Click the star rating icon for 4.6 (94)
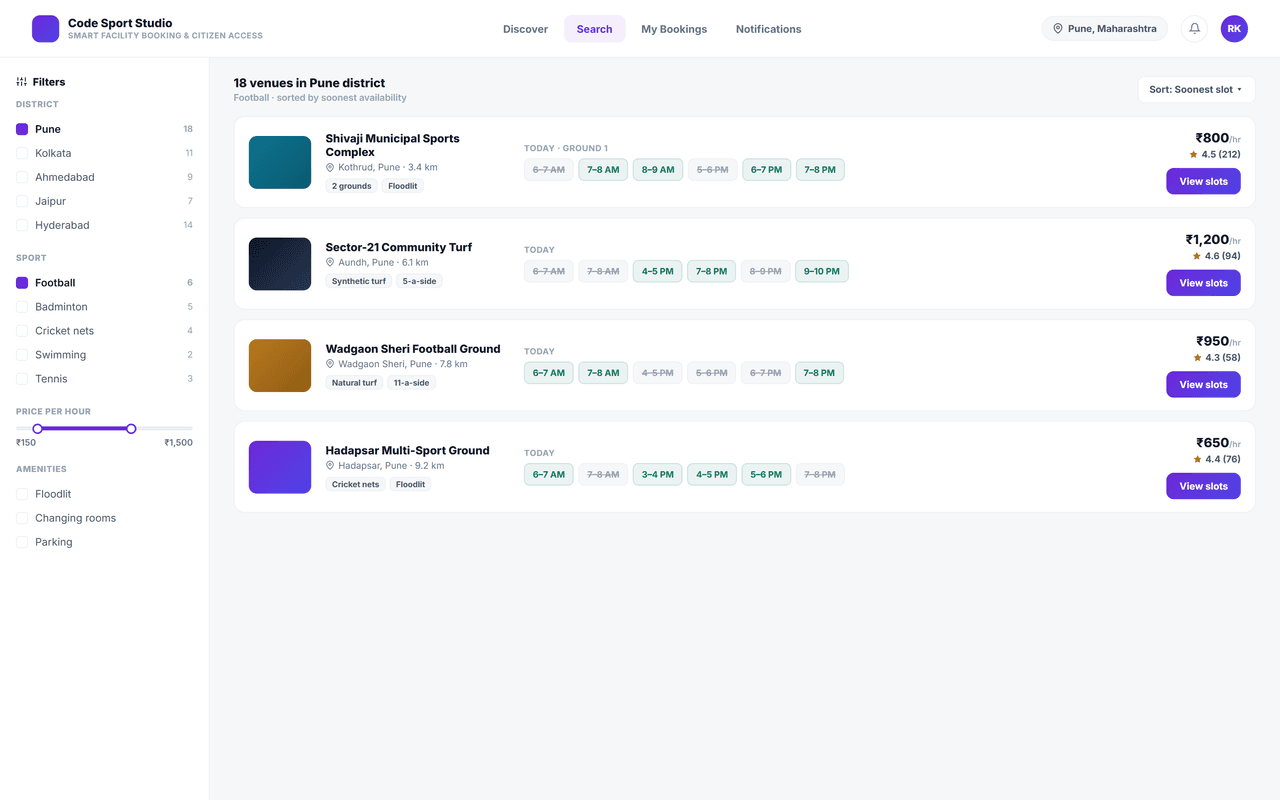Screen dimensions: 1280x800 click(x=1197, y=256)
